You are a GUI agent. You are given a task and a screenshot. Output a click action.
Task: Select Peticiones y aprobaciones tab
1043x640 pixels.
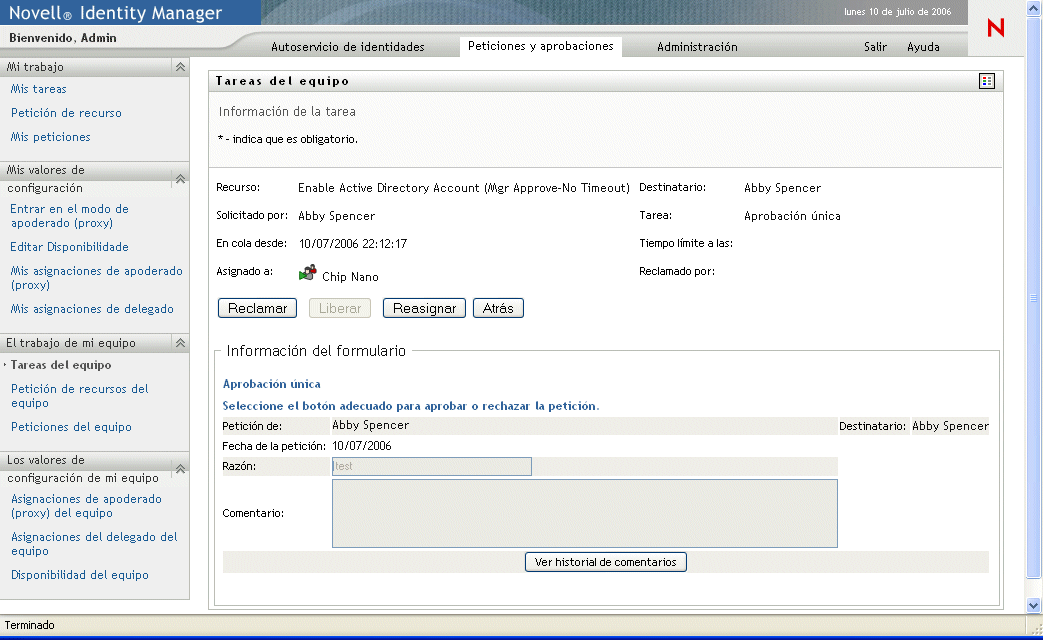click(540, 46)
